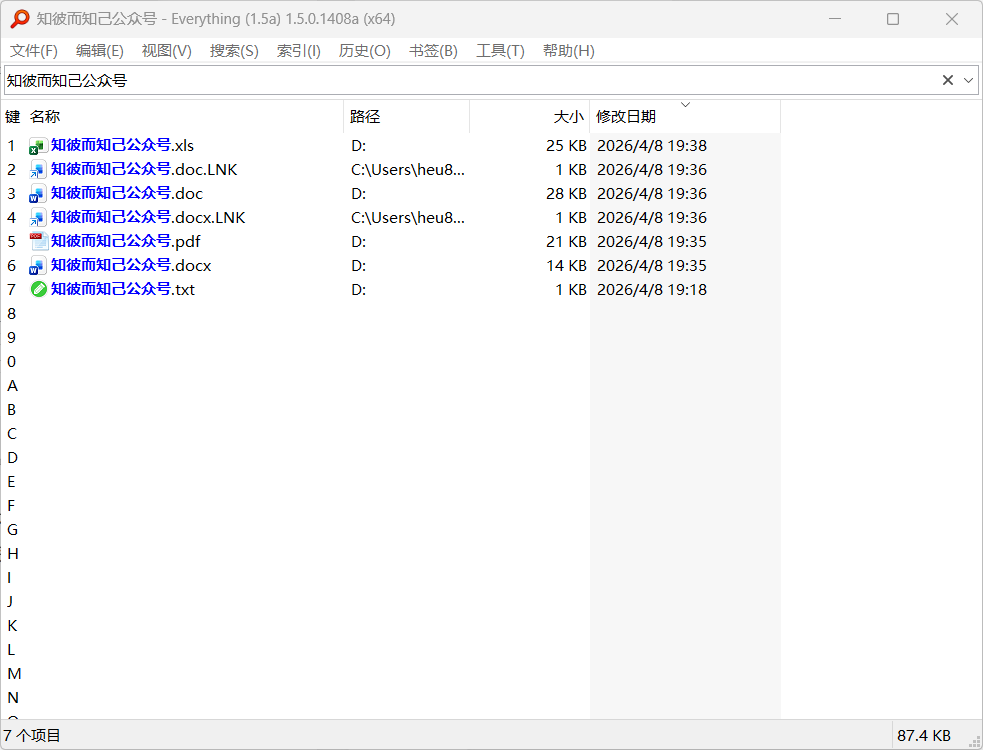
Task: Click the shortcut icon of 知彼而知己公众号.docx.LNK
Action: (38, 218)
